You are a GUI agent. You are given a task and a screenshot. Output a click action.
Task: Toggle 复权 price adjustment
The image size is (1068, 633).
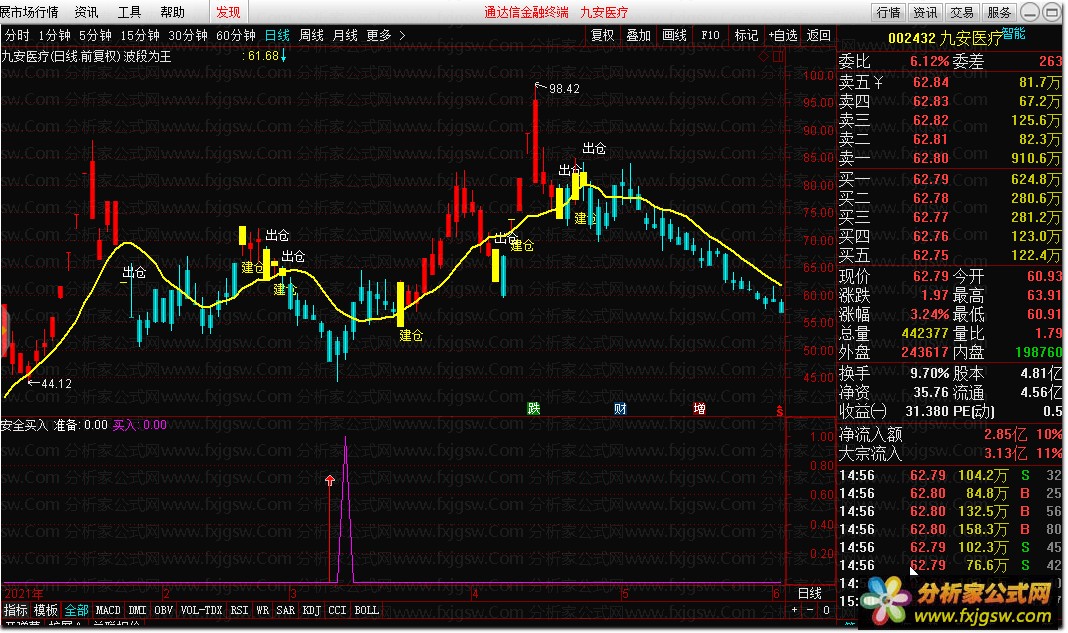click(602, 35)
